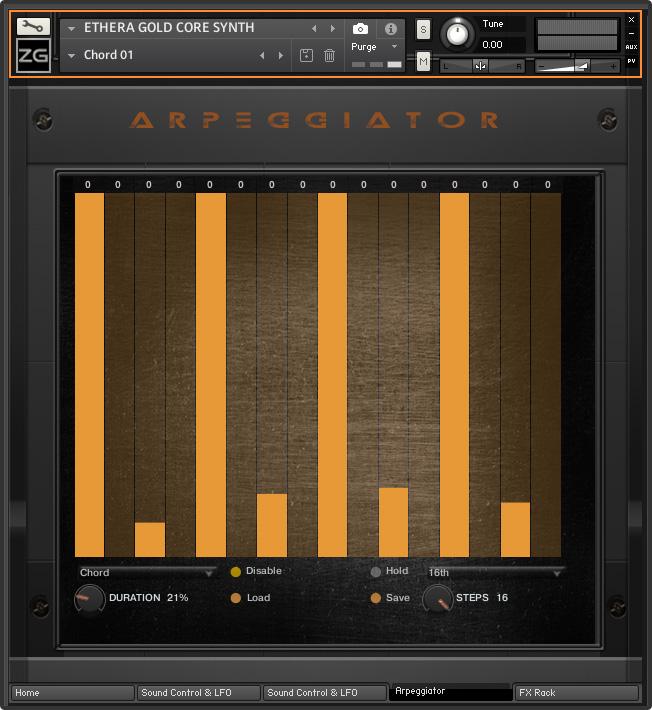Image resolution: width=652 pixels, height=710 pixels.
Task: Solo the instrument with the S button
Action: pyautogui.click(x=423, y=29)
